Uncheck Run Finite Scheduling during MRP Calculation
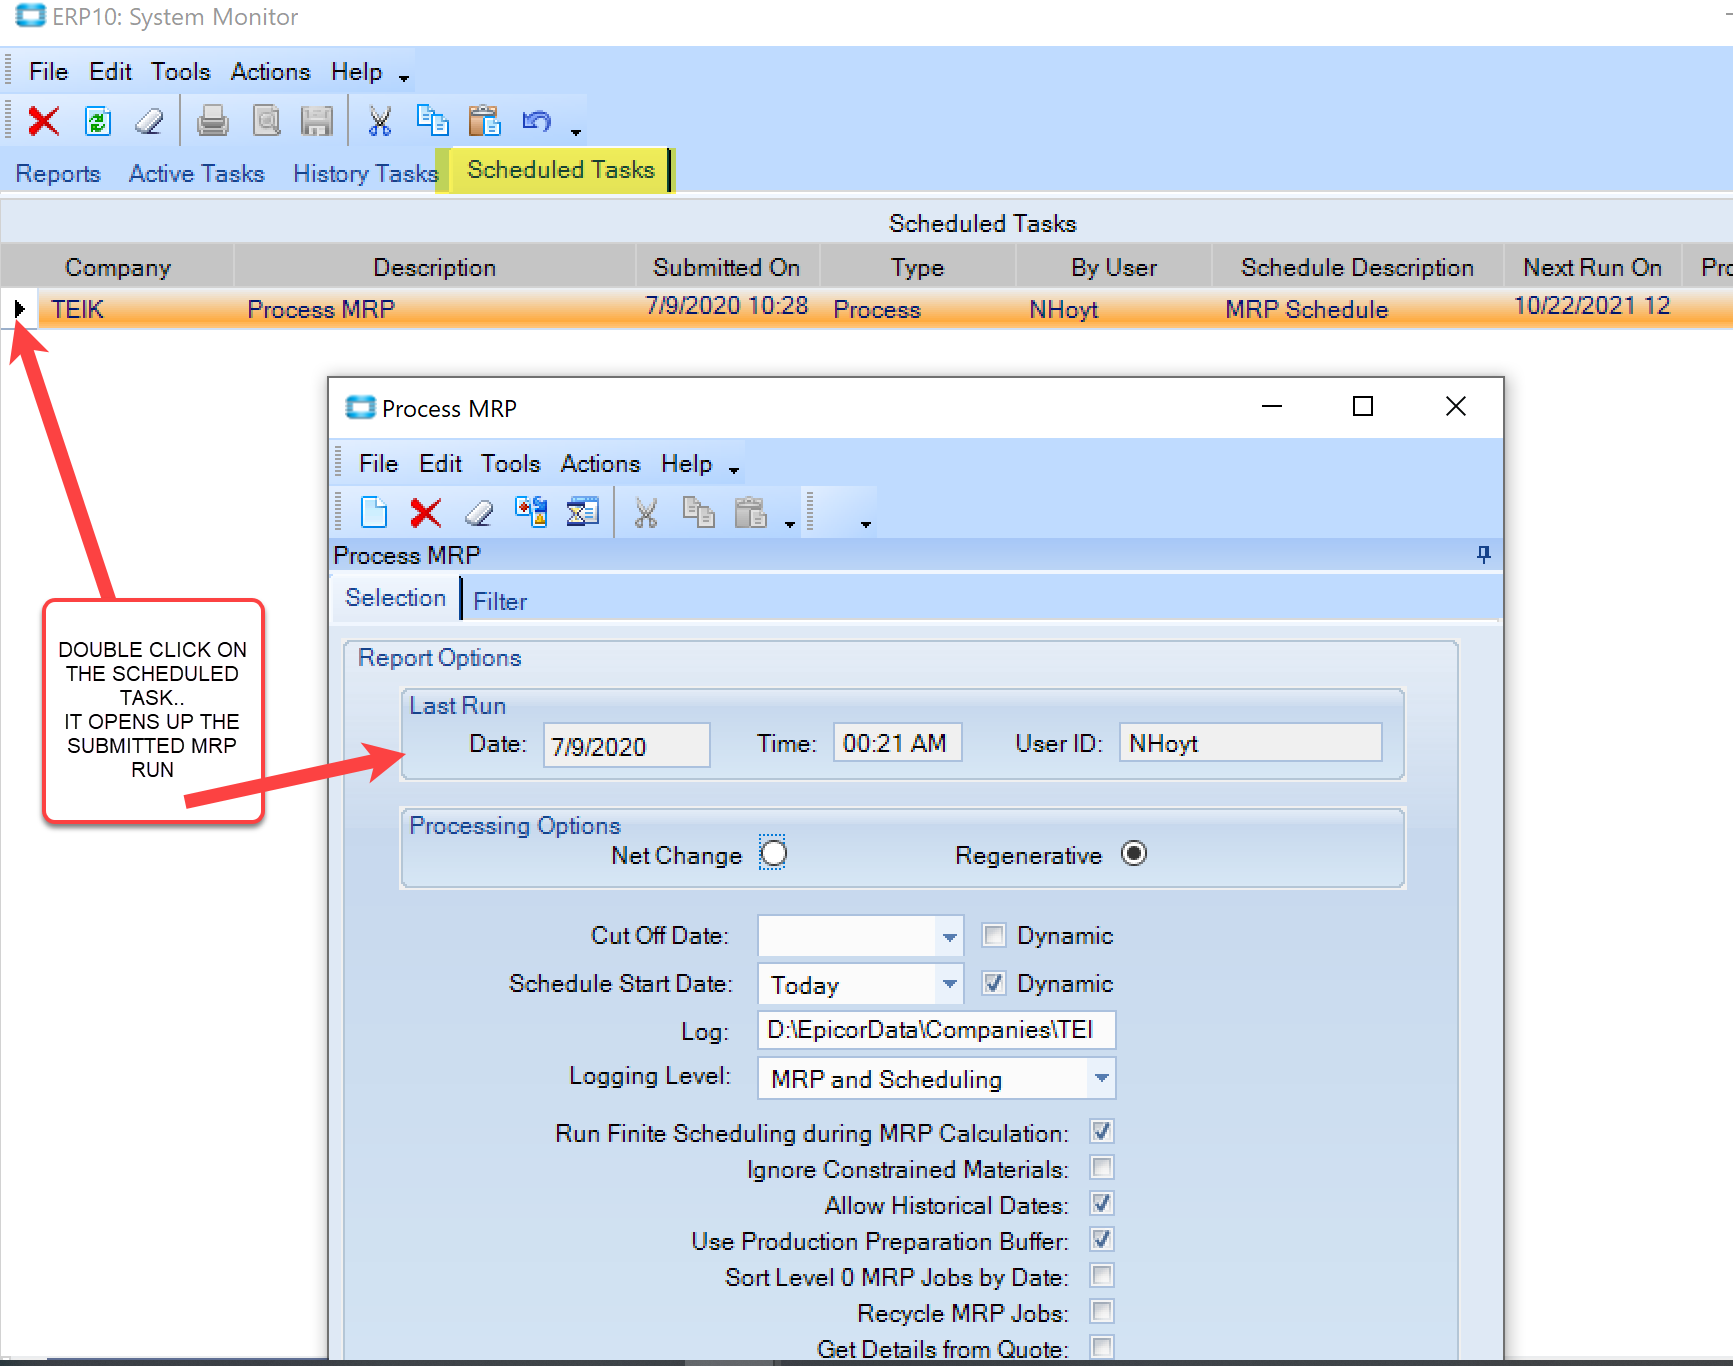 click(1100, 1131)
